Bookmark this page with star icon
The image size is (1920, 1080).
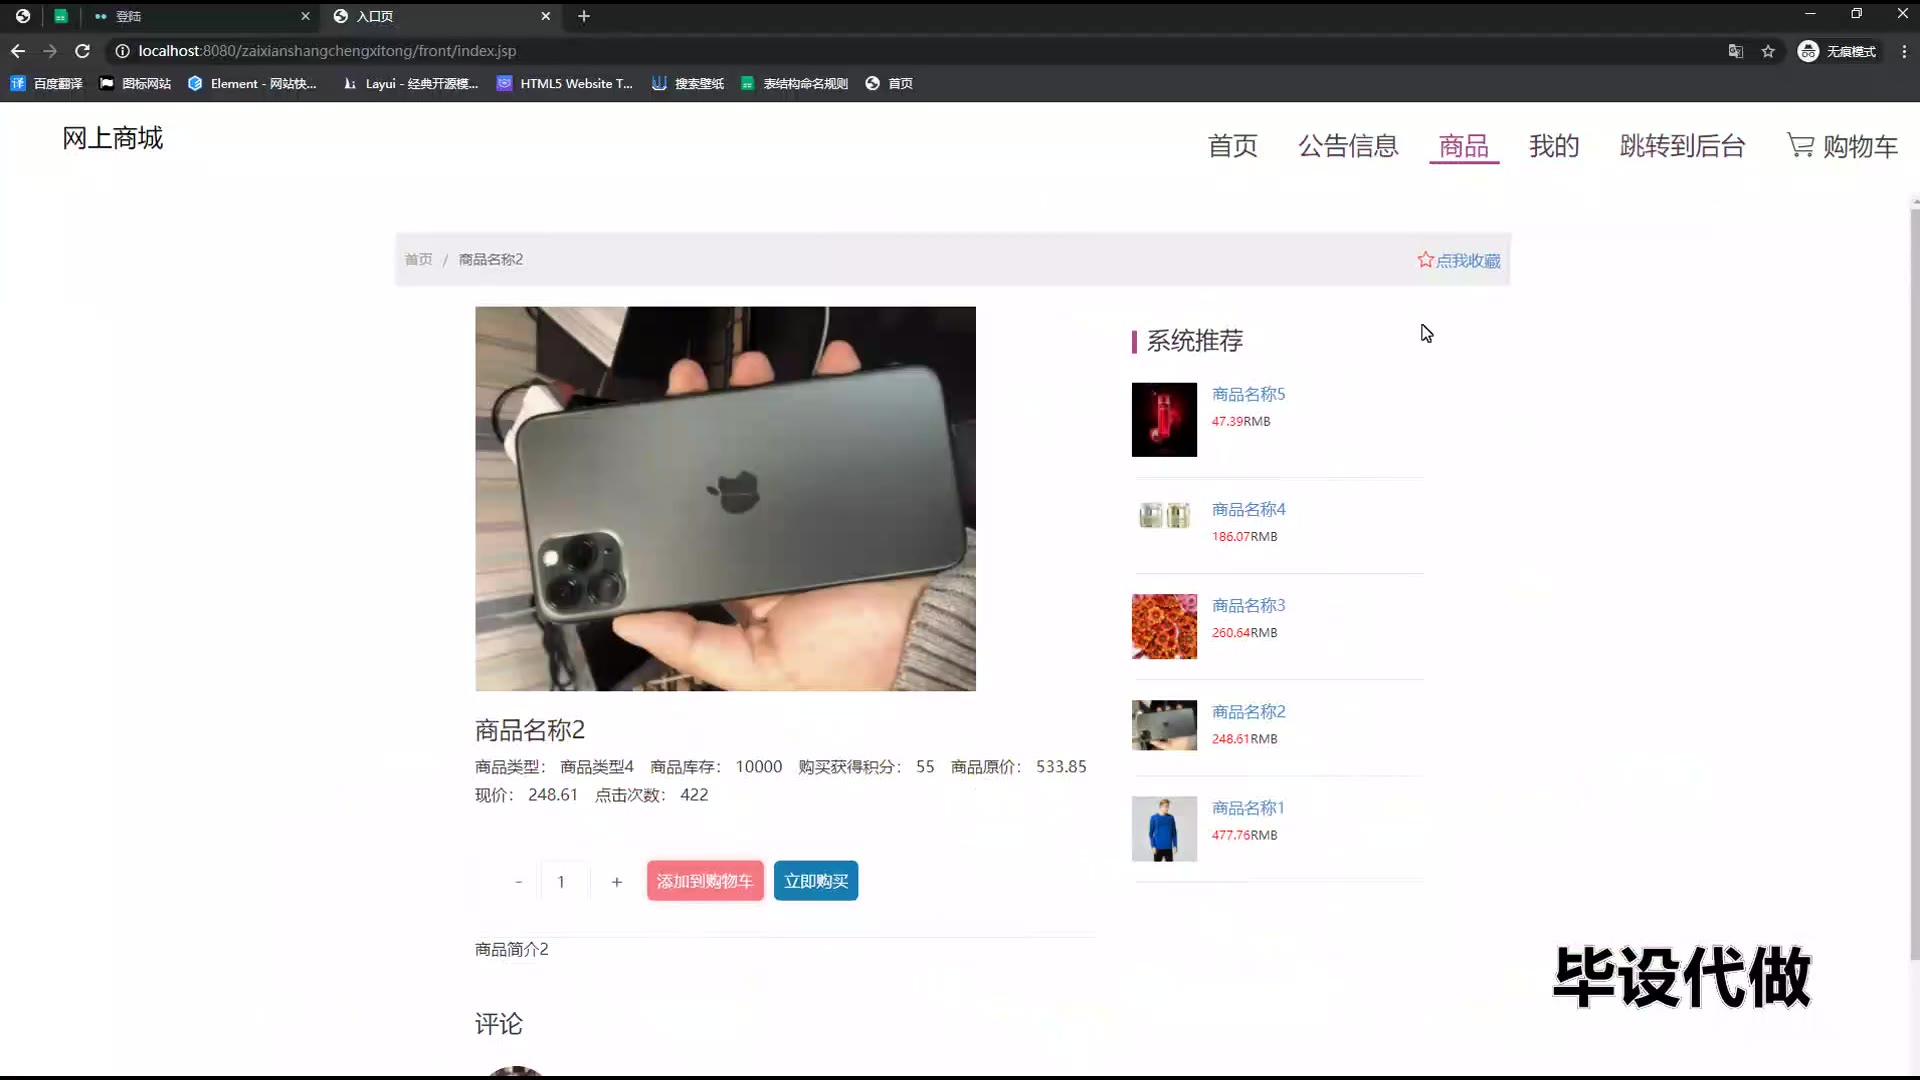1768,51
